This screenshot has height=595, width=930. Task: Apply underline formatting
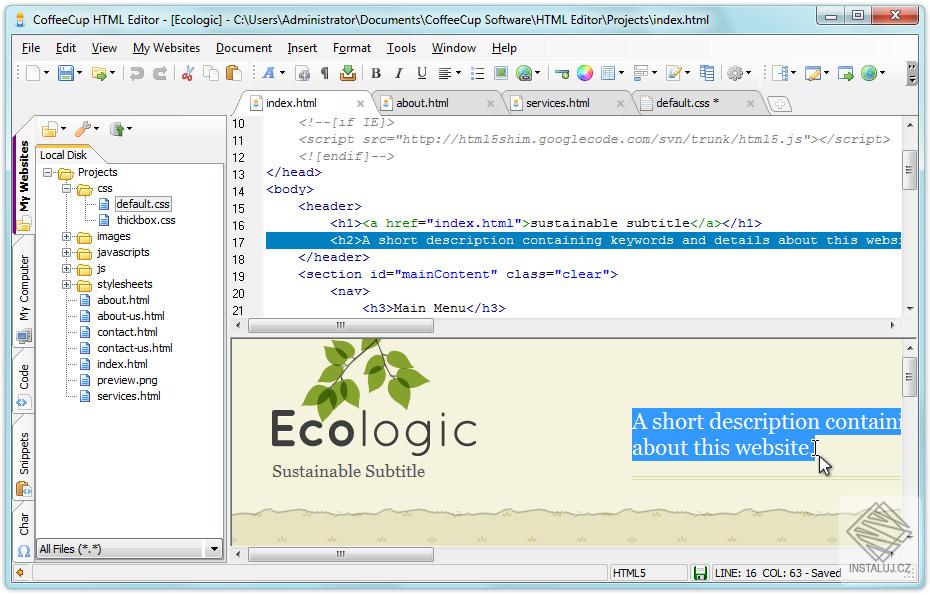pos(421,73)
